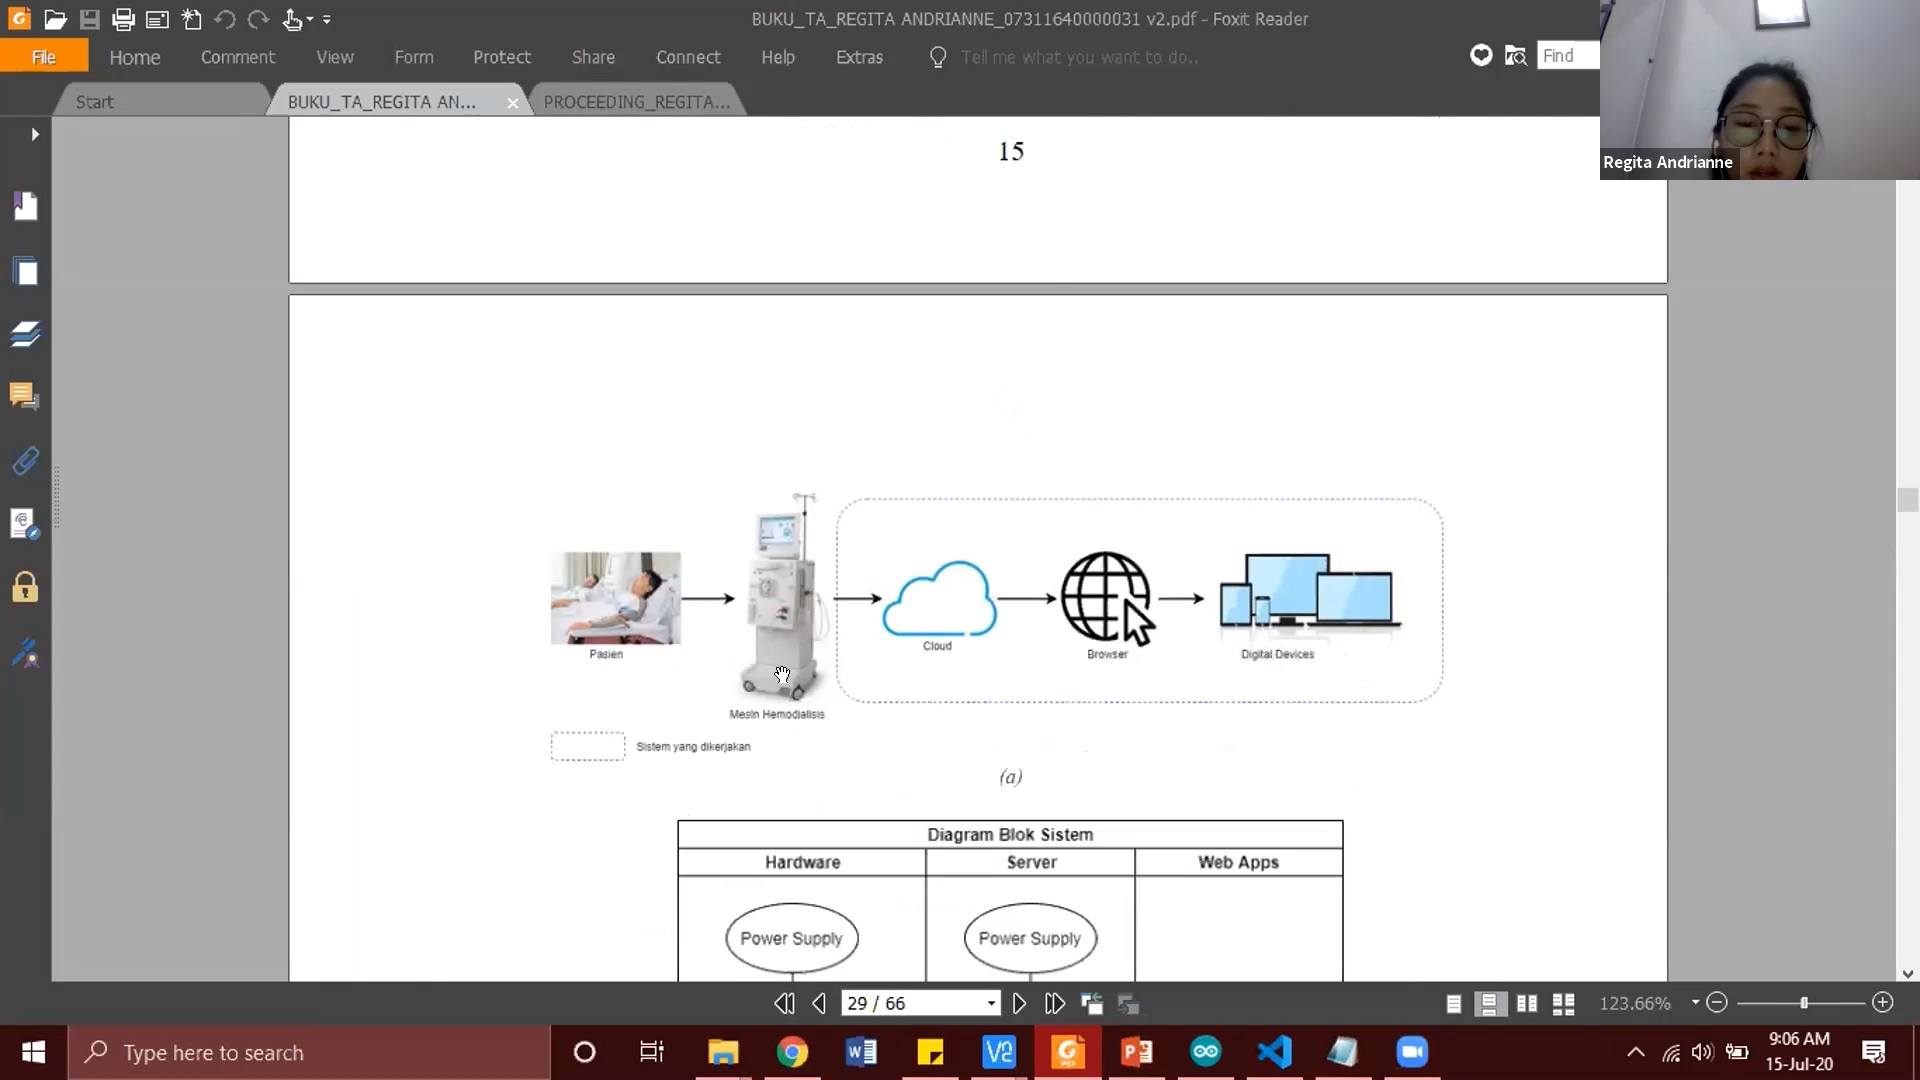Jump to first page button
Screen dimensions: 1920x1080
pyautogui.click(x=784, y=1003)
